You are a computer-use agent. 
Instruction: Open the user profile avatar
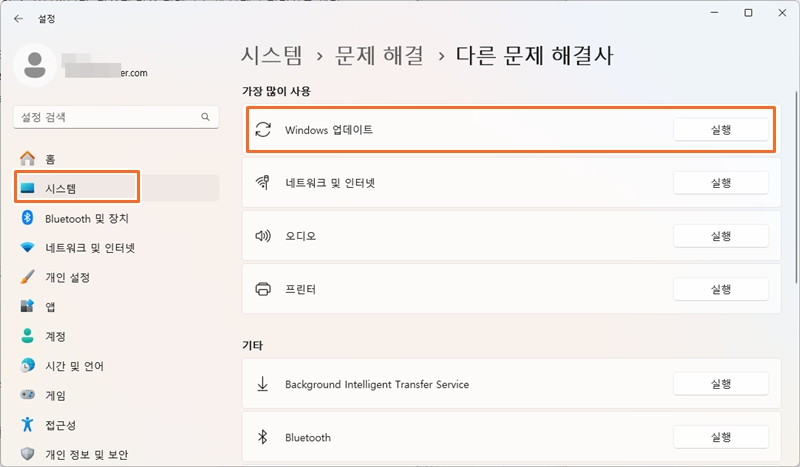[35, 65]
